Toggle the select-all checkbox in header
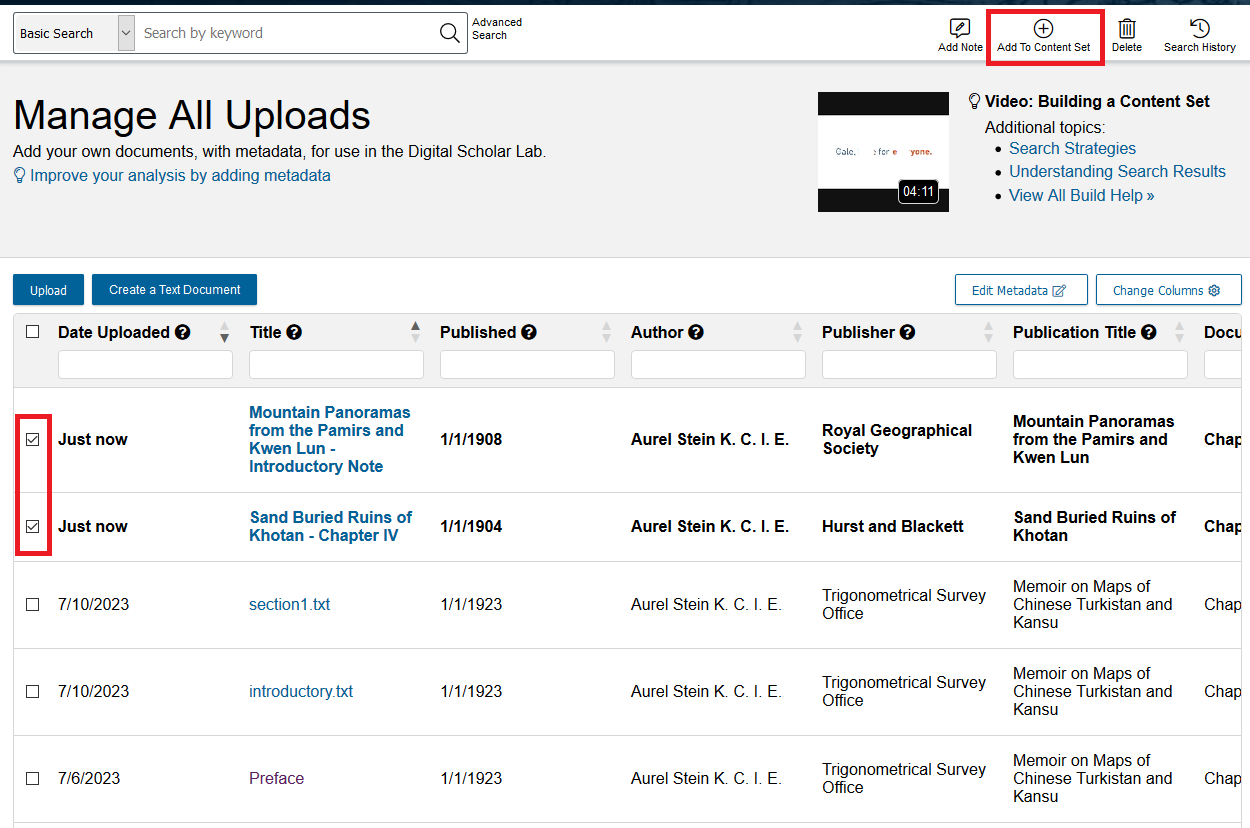1250x828 pixels. (x=32, y=332)
